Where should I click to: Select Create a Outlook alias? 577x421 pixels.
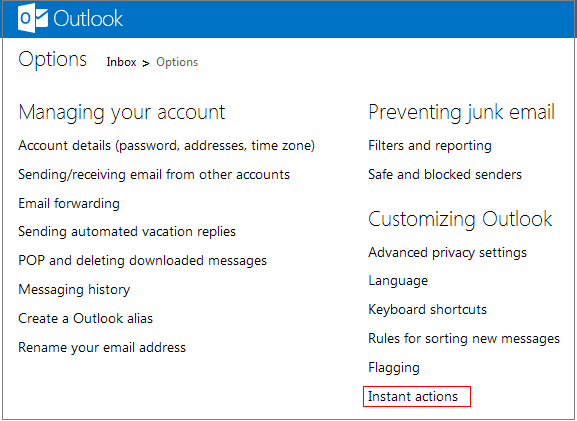coord(85,318)
